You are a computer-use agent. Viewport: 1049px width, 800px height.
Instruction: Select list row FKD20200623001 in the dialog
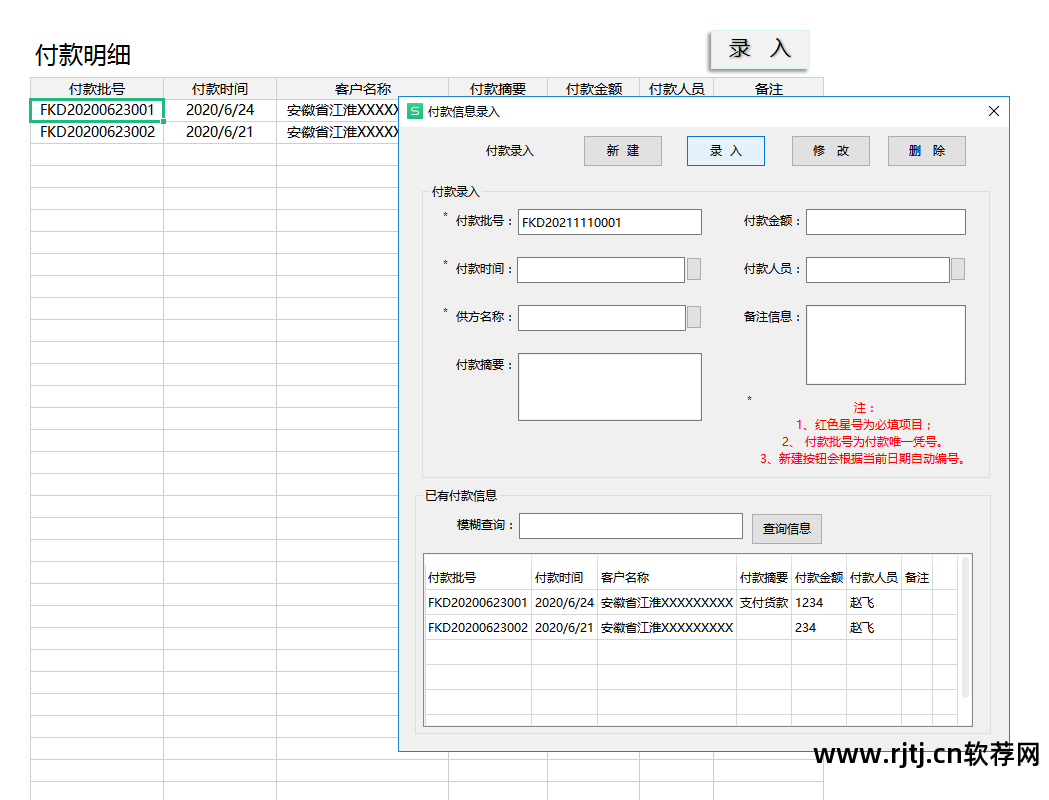692,603
